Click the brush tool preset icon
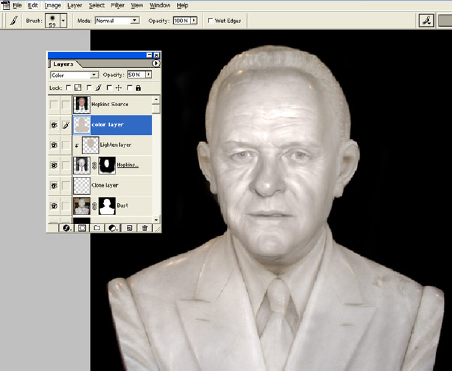The image size is (453, 371). [14, 21]
